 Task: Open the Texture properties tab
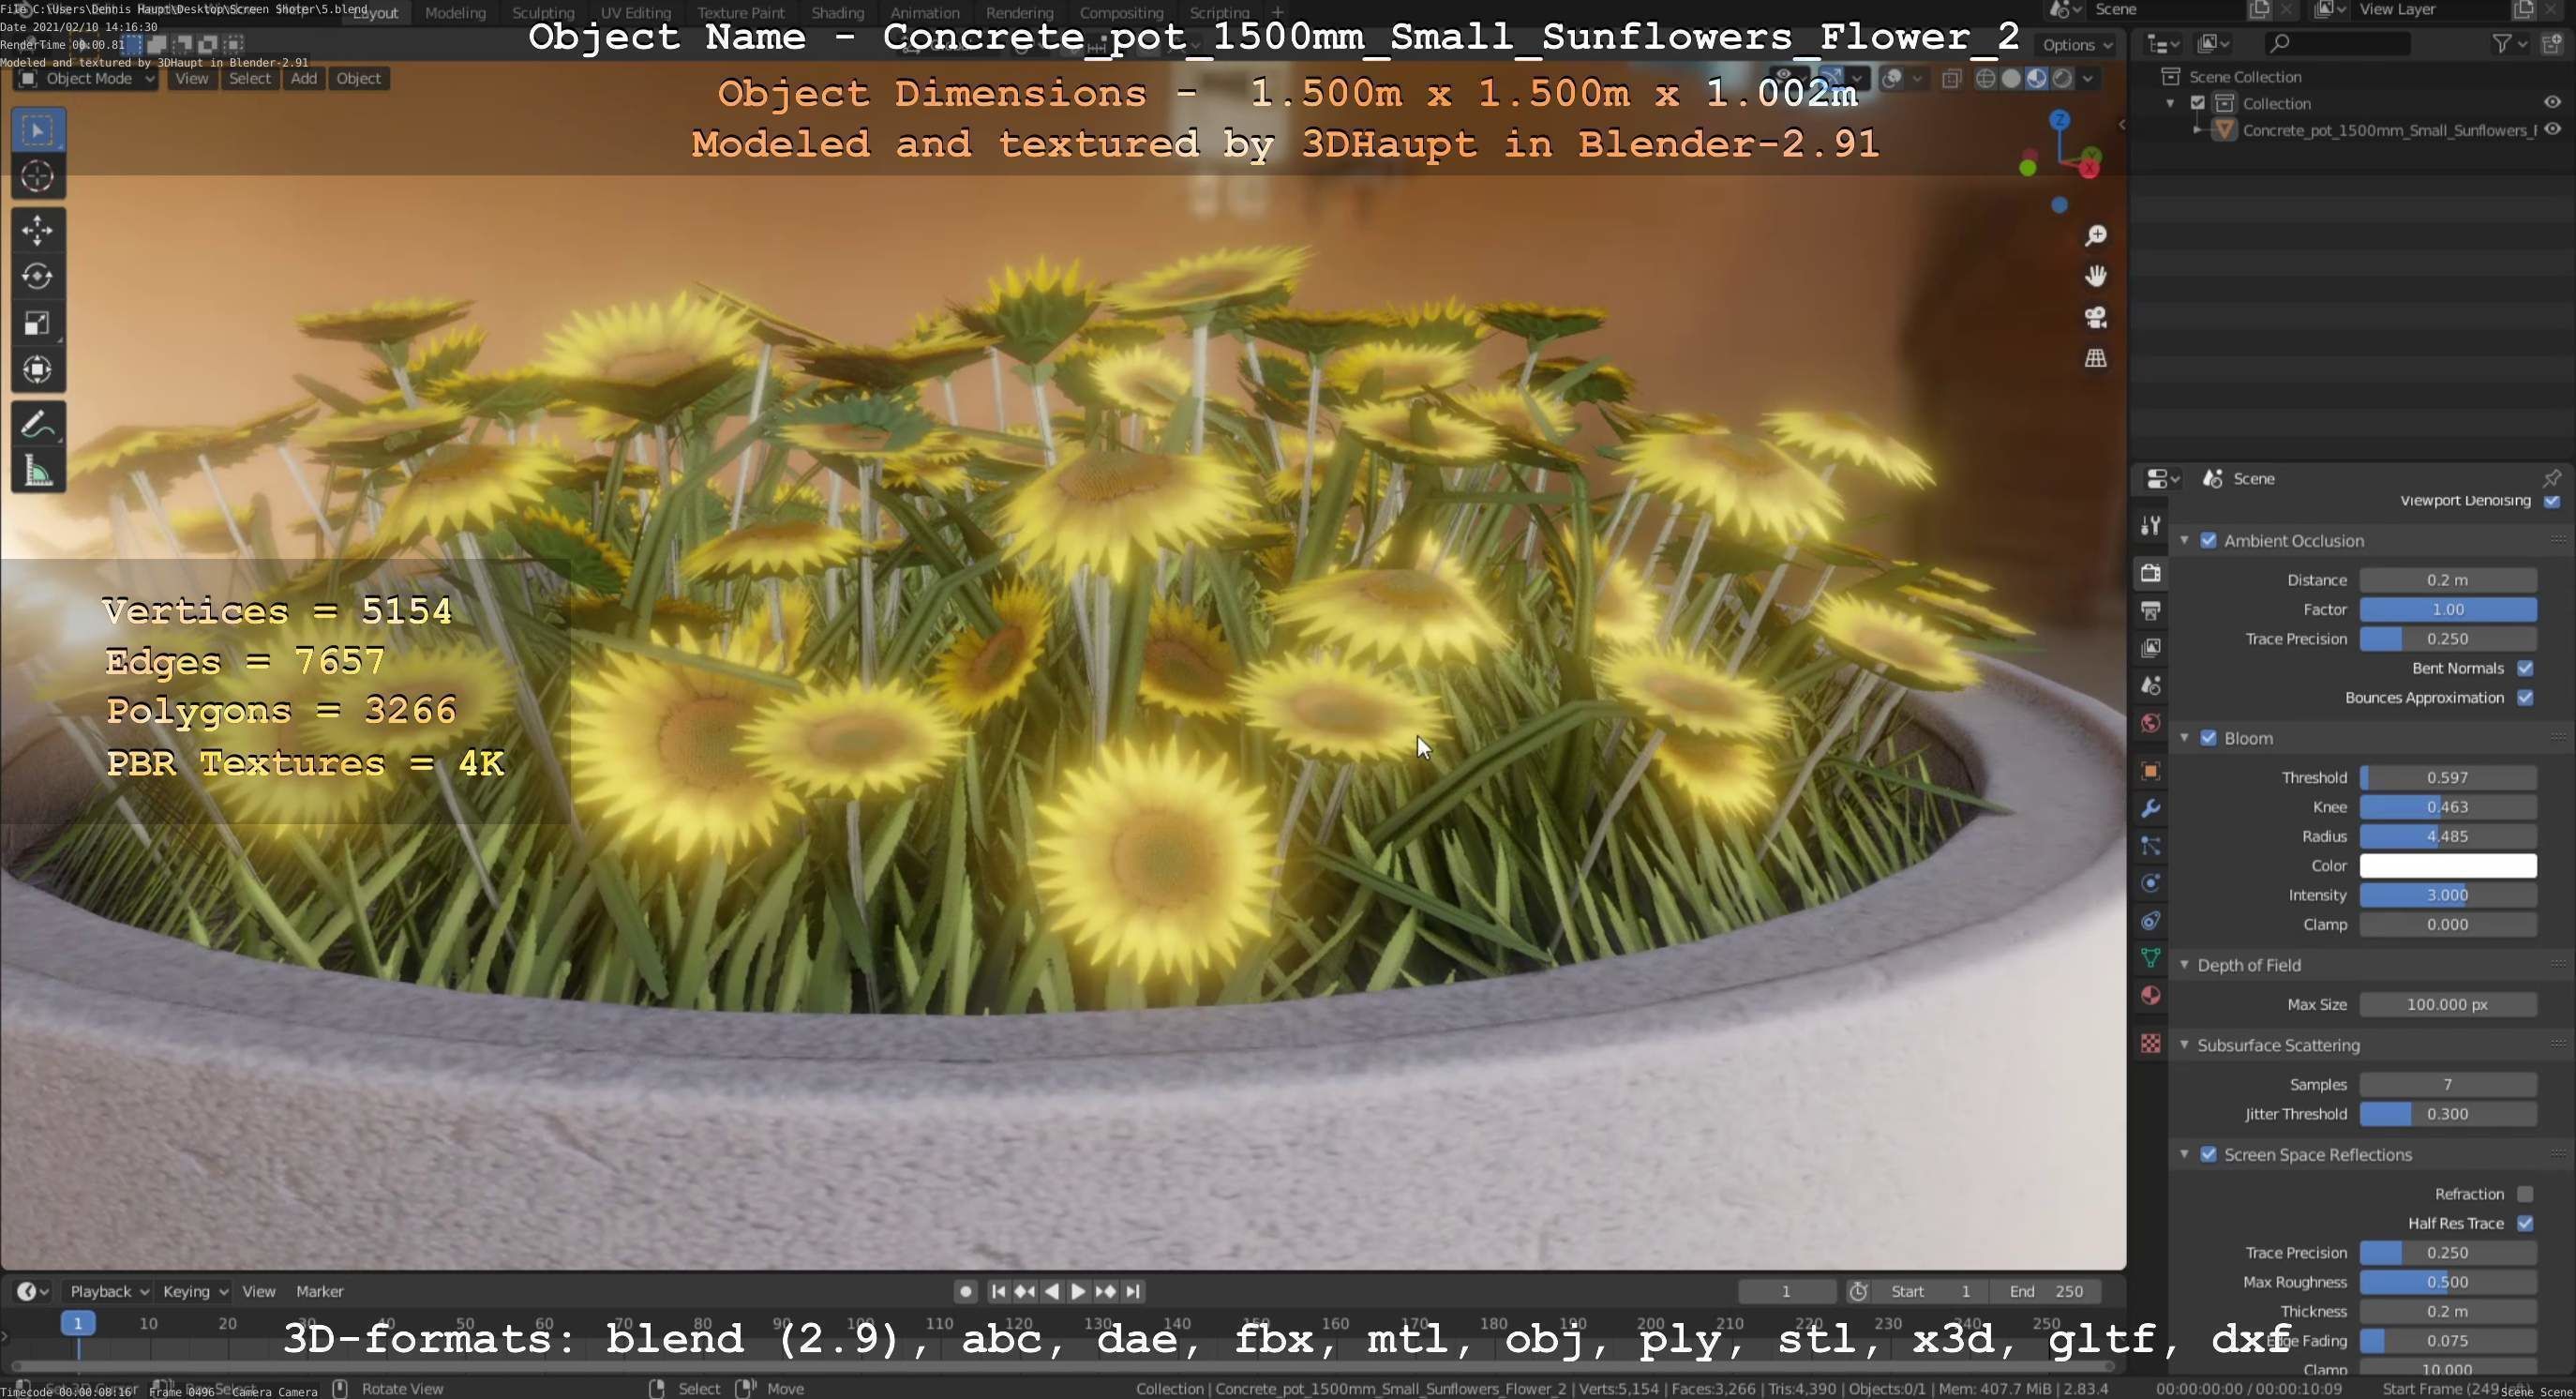[2151, 1044]
